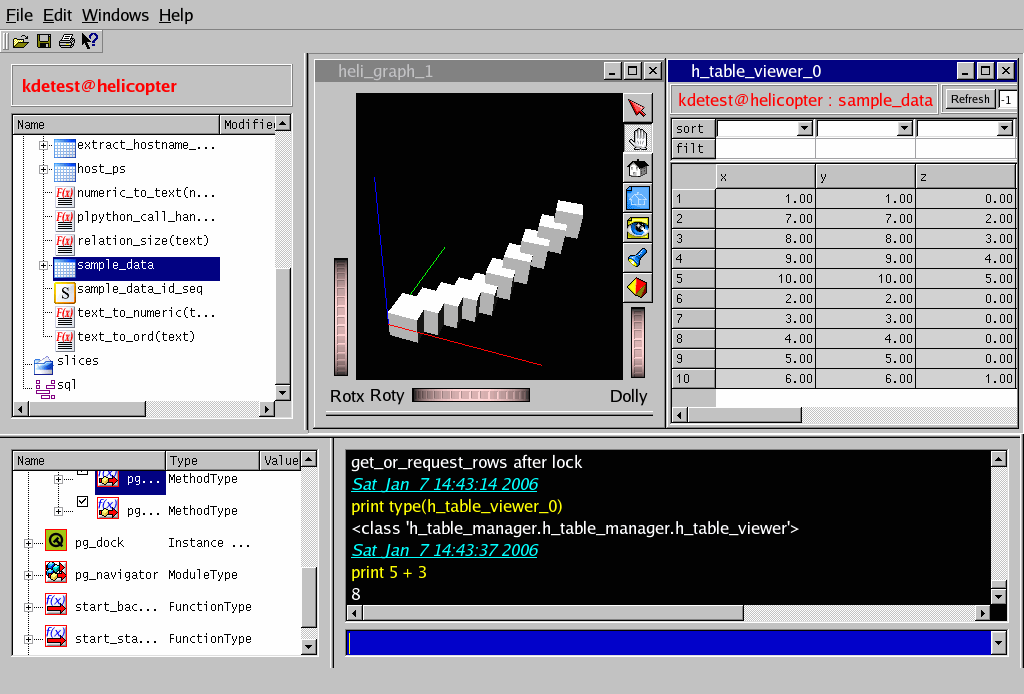Activate the hand pan tool
The image size is (1024, 694).
(x=637, y=138)
